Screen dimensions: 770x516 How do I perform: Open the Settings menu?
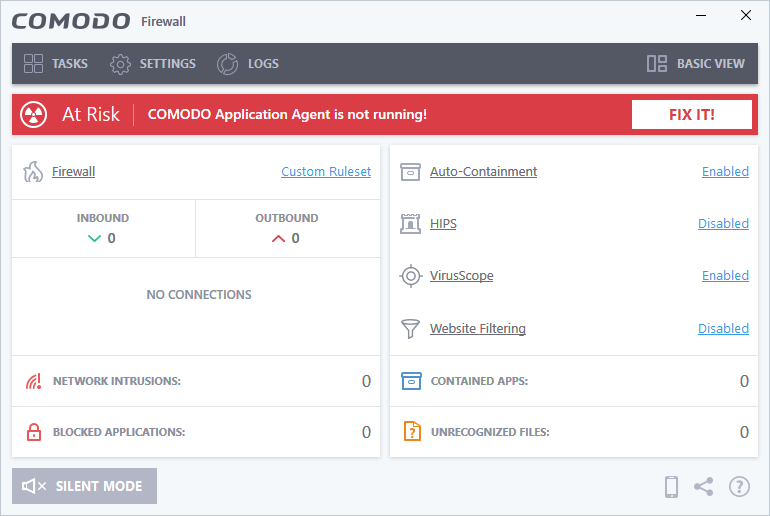click(x=153, y=64)
